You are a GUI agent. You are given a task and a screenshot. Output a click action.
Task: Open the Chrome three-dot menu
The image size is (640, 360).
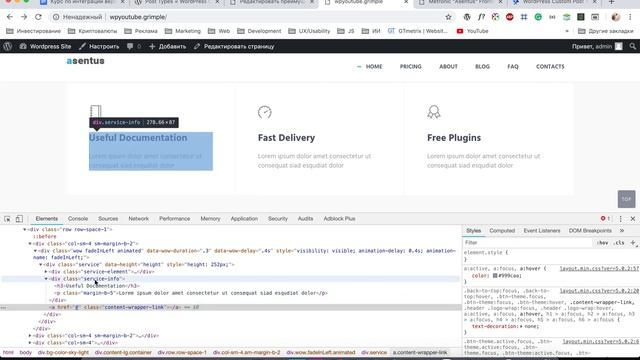point(630,17)
